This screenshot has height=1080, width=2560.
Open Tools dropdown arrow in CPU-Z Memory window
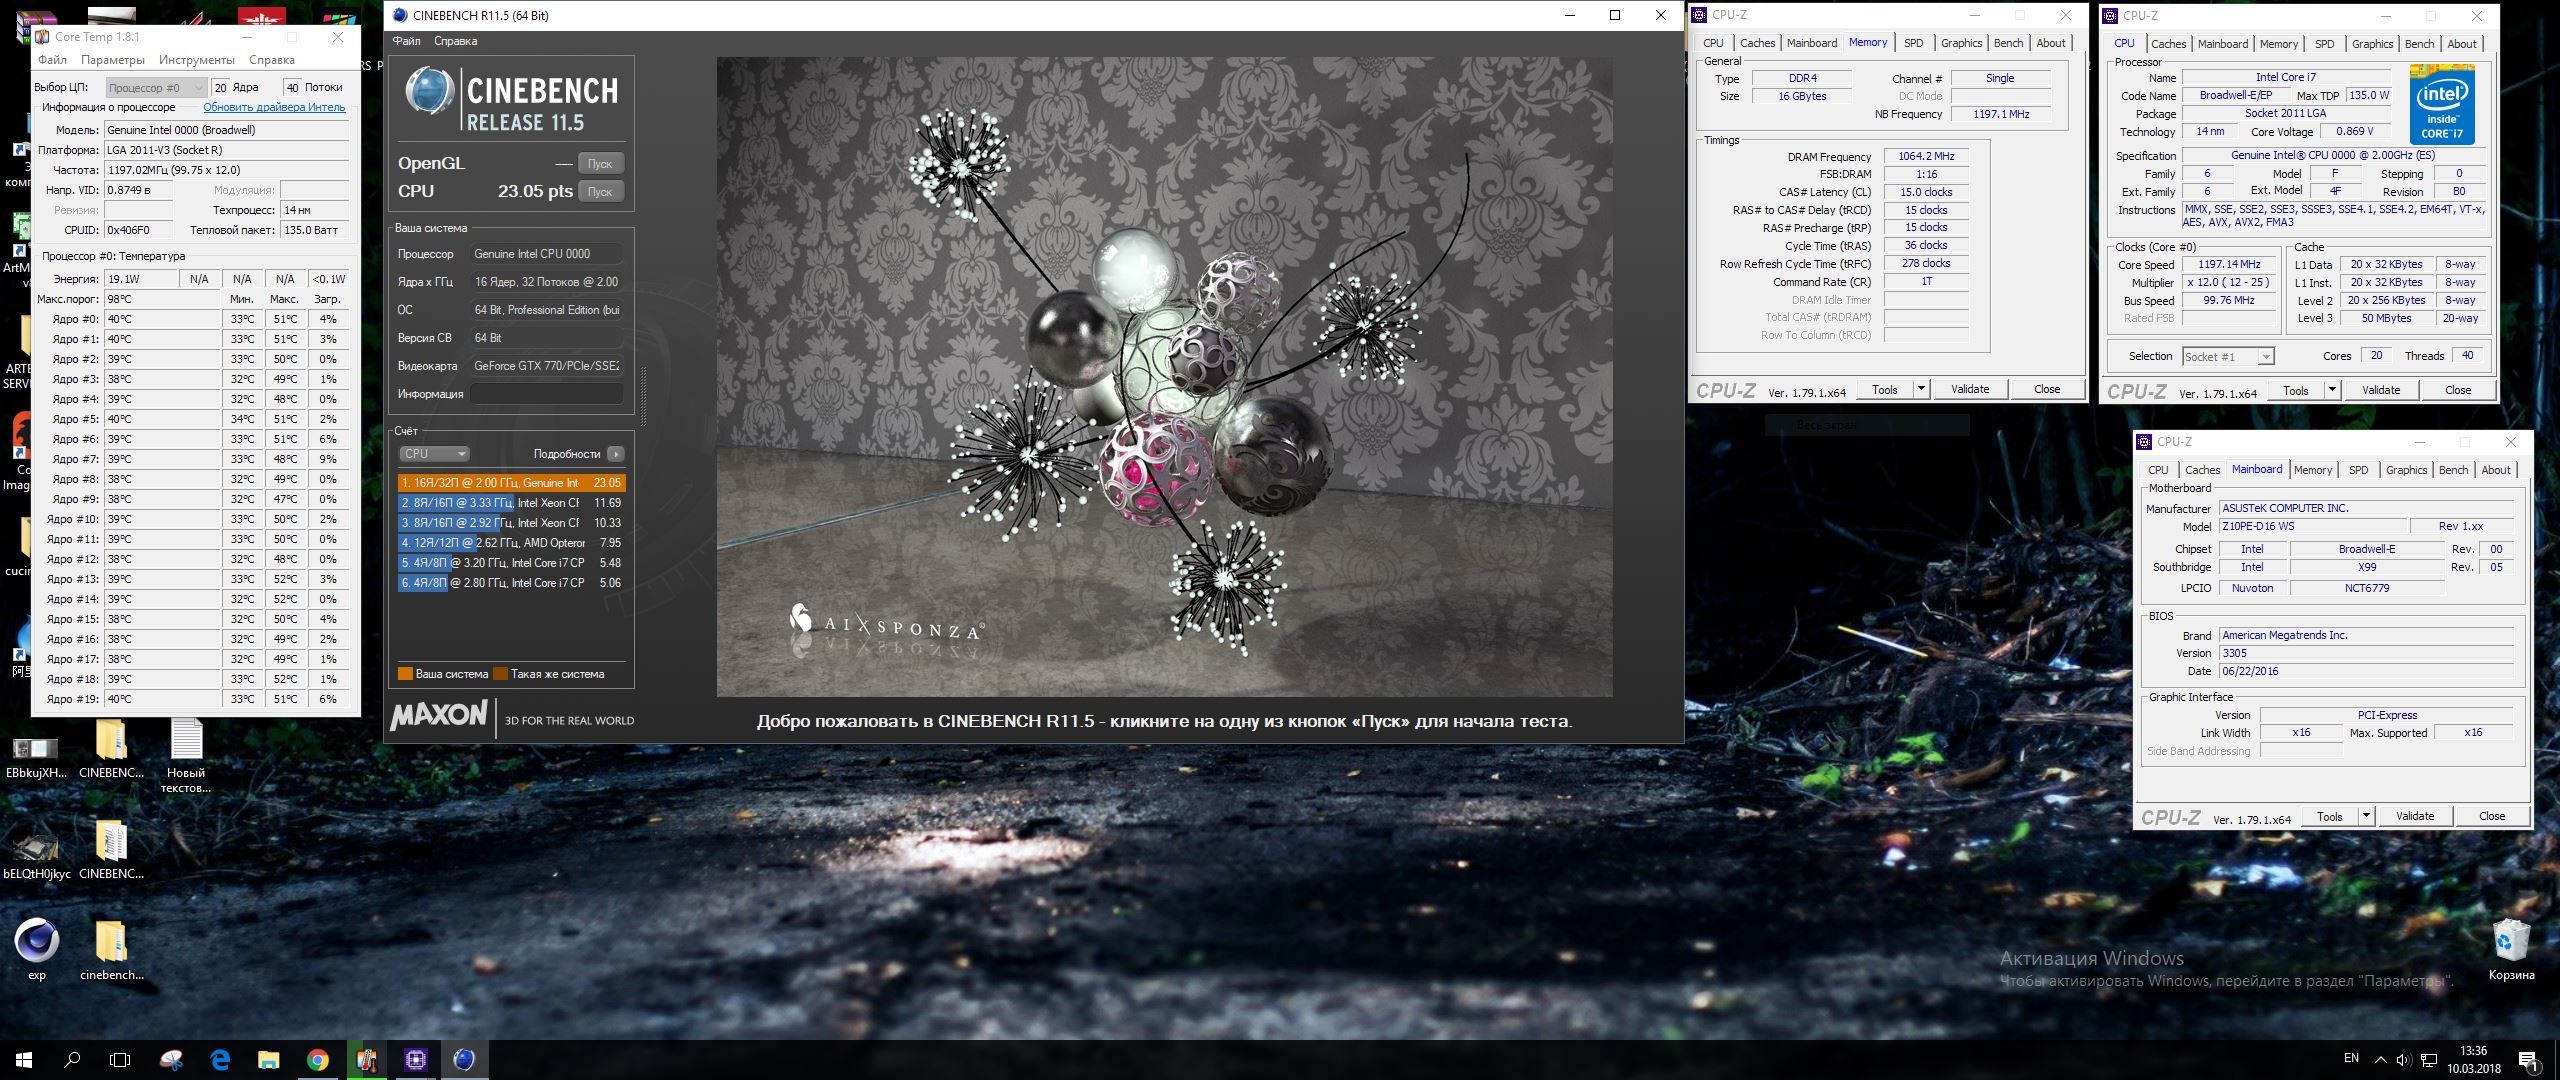(x=1921, y=389)
